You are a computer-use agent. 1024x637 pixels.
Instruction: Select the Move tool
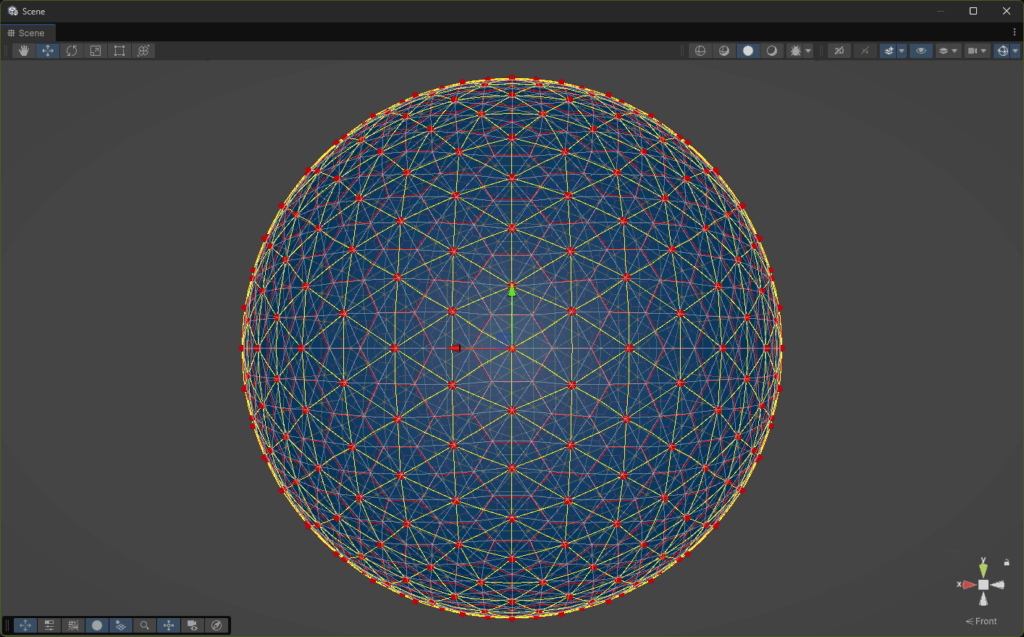pos(48,51)
